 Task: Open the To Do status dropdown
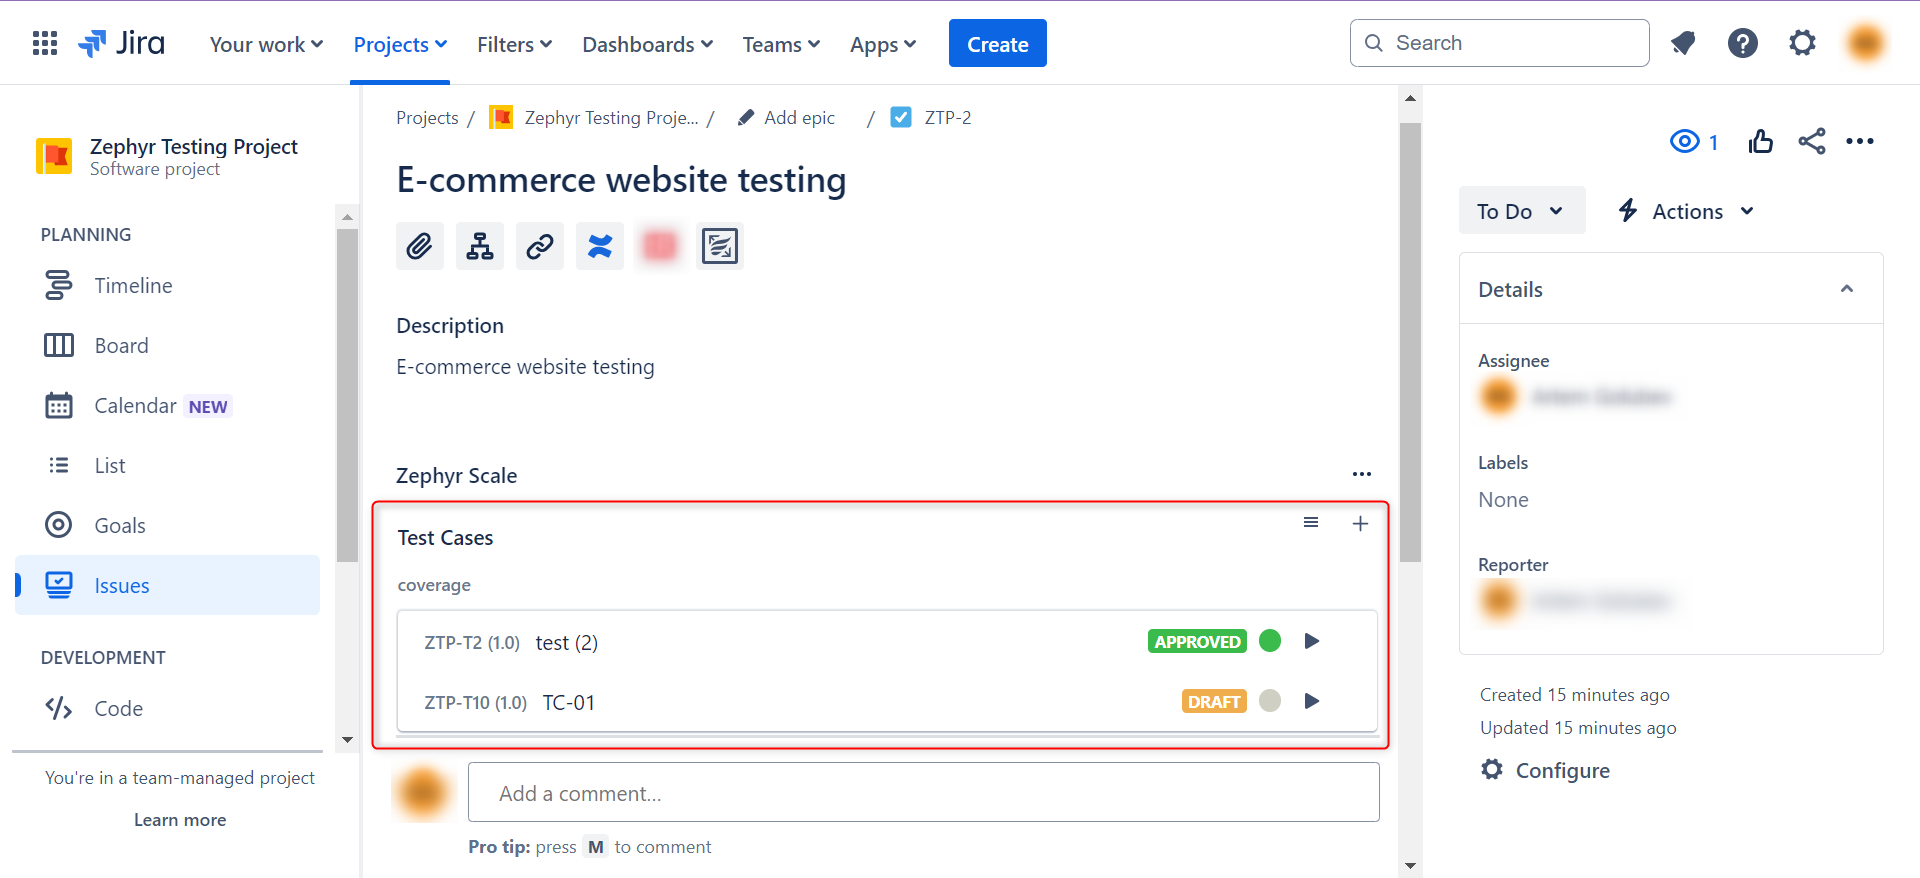1521,211
